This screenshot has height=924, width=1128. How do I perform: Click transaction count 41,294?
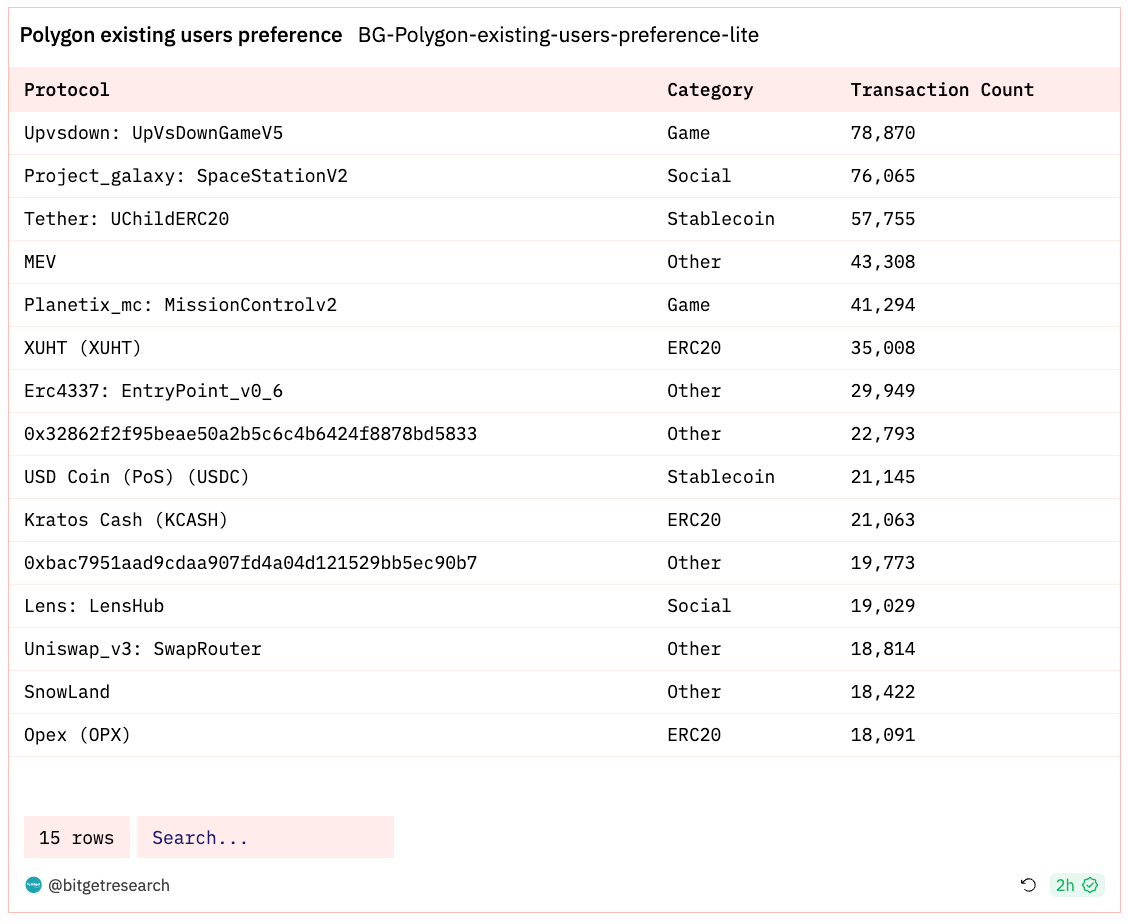tap(883, 305)
